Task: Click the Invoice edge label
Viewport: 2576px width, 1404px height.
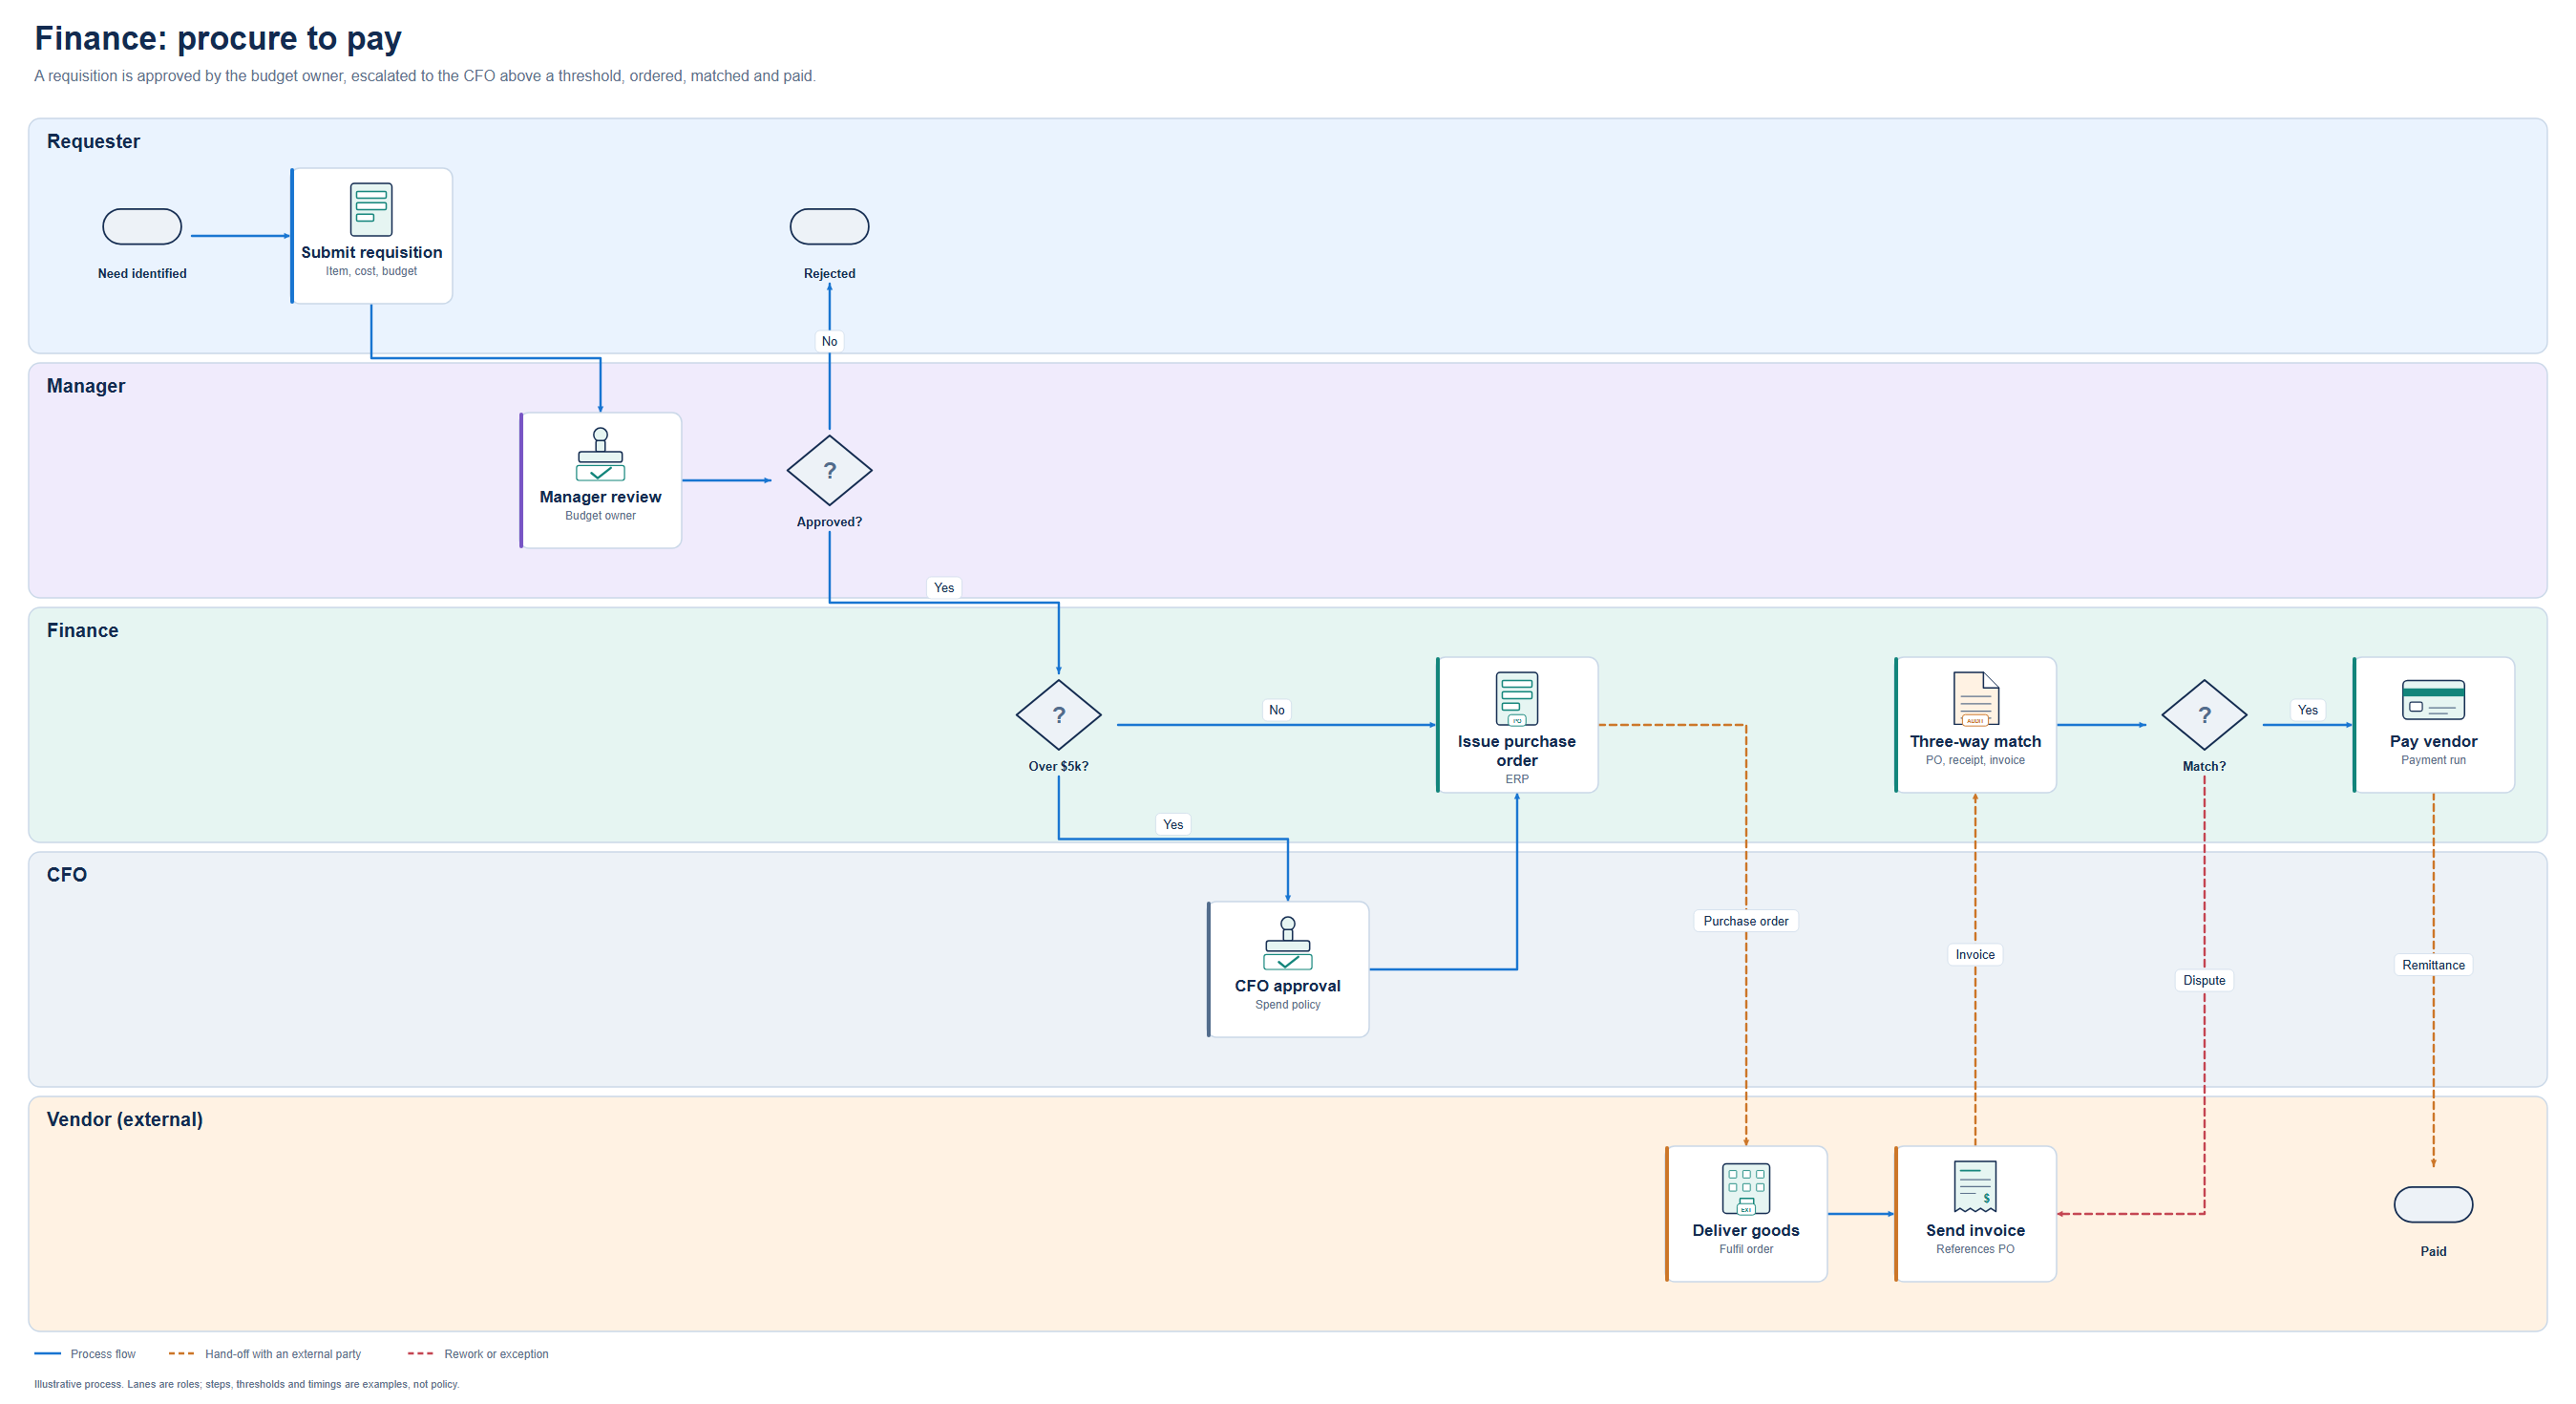Action: click(1975, 954)
